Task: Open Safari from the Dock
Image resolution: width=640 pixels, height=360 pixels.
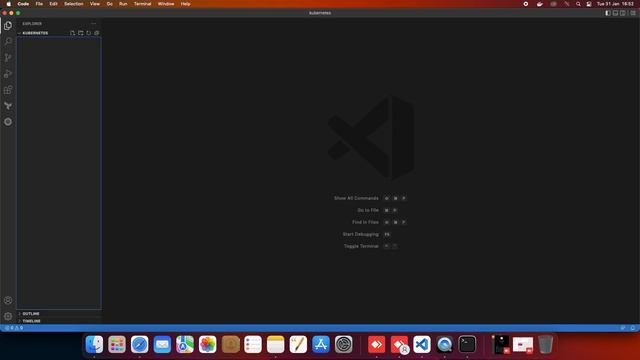Action: pos(140,344)
